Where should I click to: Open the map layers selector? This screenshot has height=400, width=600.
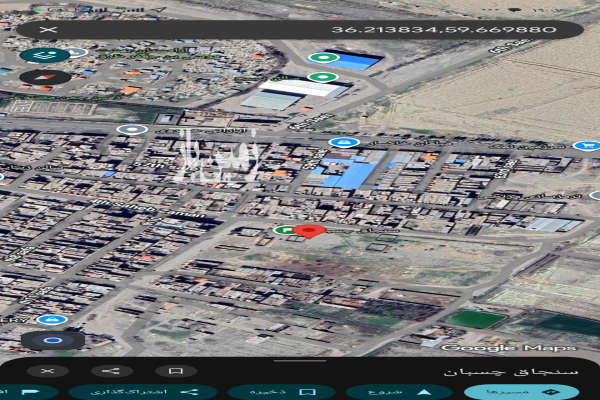44,55
